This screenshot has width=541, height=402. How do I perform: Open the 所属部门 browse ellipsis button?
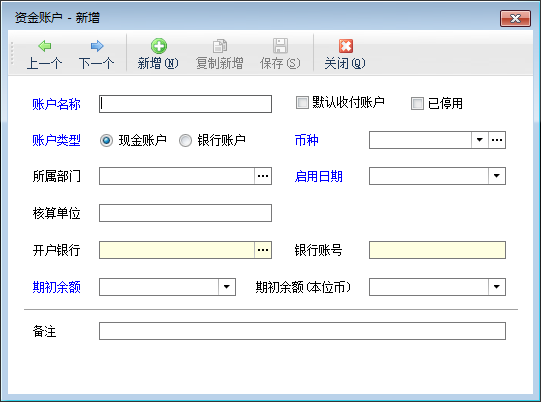[x=263, y=176]
